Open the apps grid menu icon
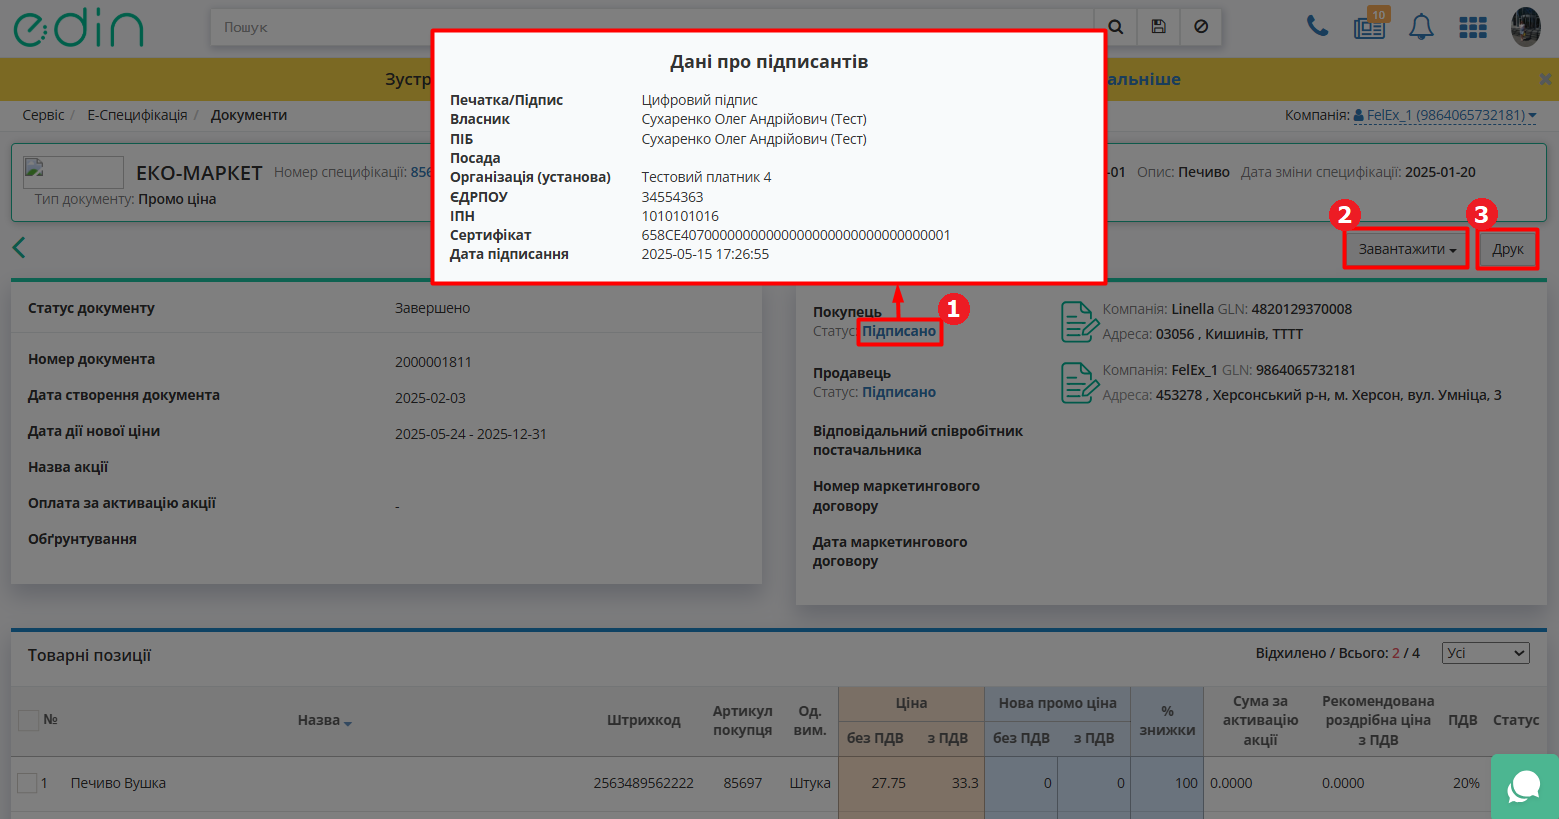1559x819 pixels. tap(1473, 28)
